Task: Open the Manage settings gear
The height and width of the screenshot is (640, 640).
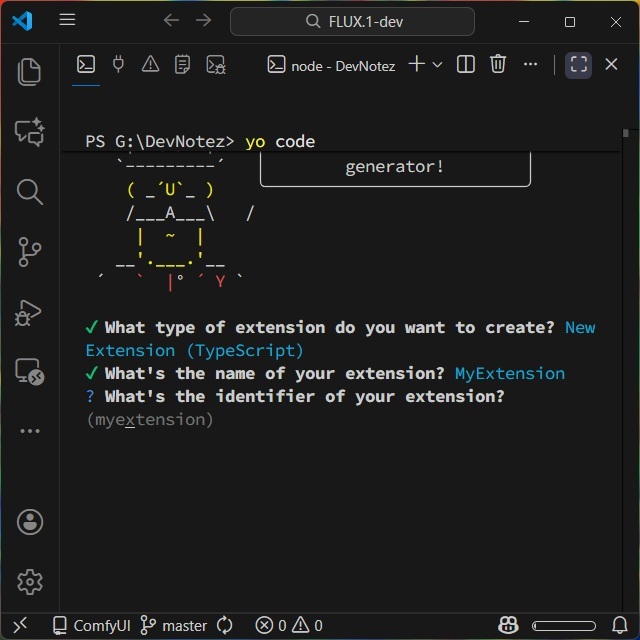Action: click(30, 581)
